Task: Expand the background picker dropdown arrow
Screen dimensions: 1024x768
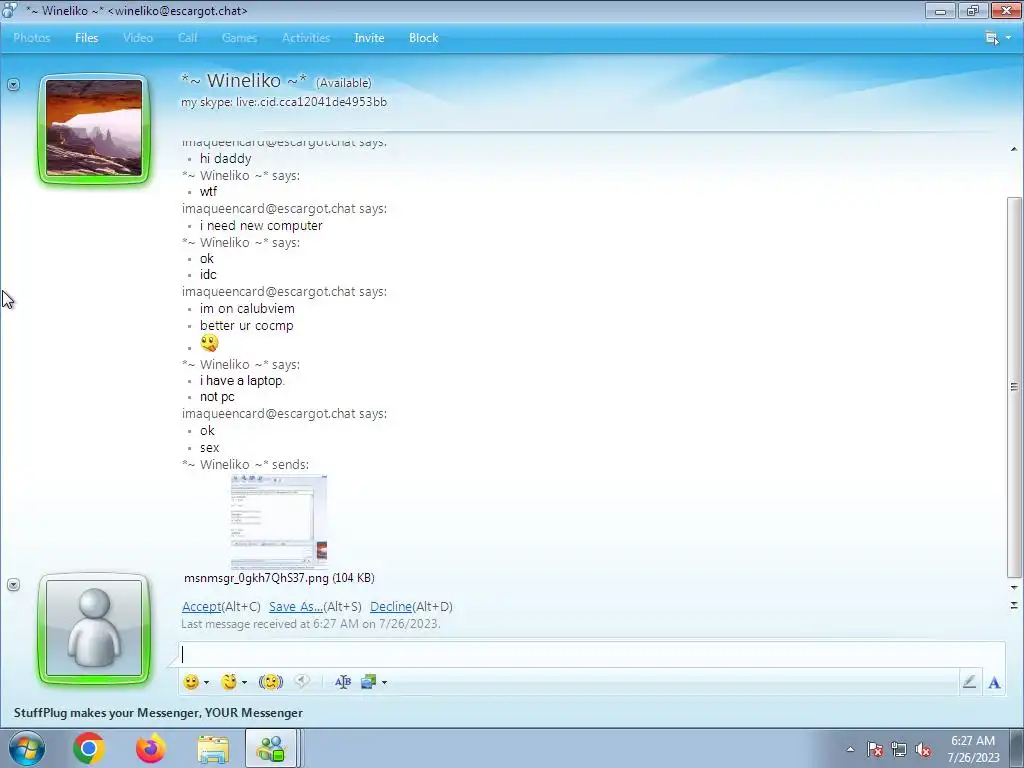Action: (x=385, y=682)
